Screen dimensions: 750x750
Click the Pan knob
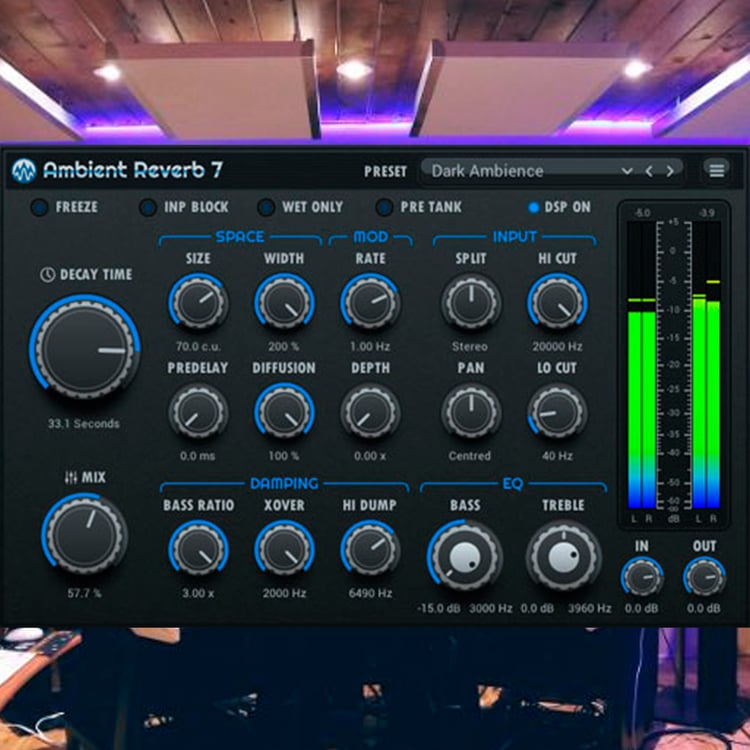(x=471, y=412)
